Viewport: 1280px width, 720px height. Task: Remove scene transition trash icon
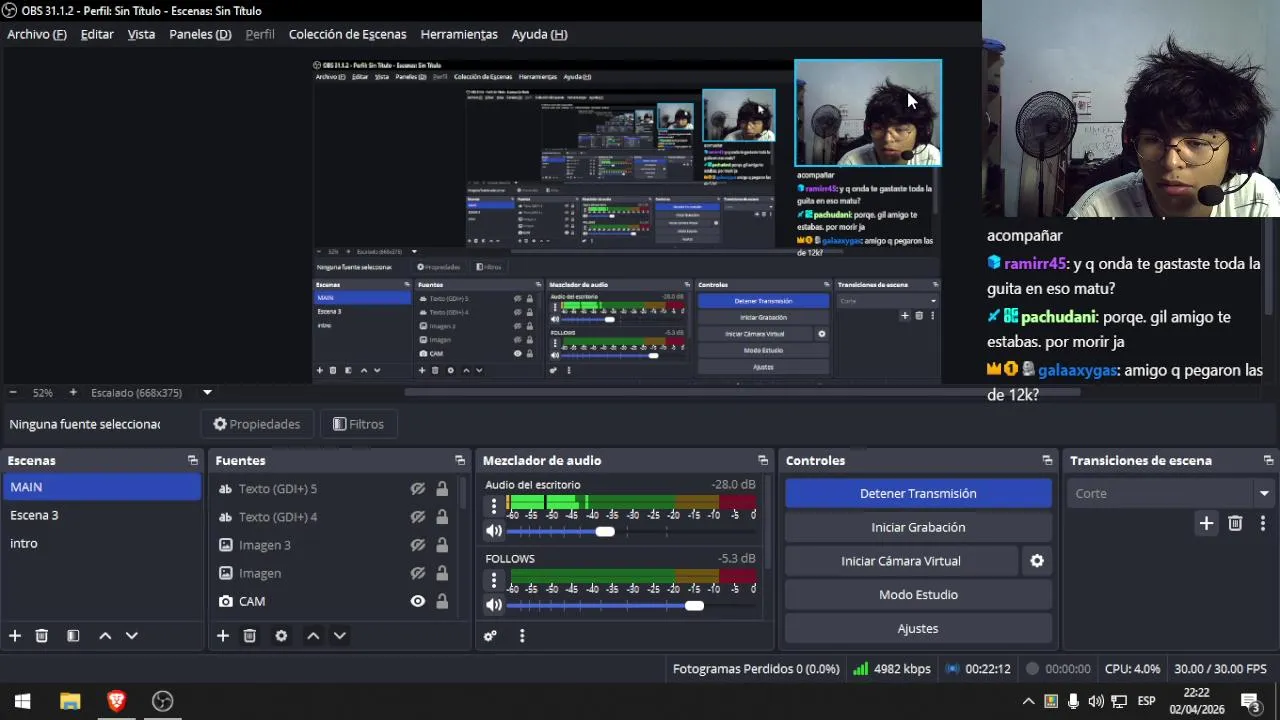(1235, 523)
